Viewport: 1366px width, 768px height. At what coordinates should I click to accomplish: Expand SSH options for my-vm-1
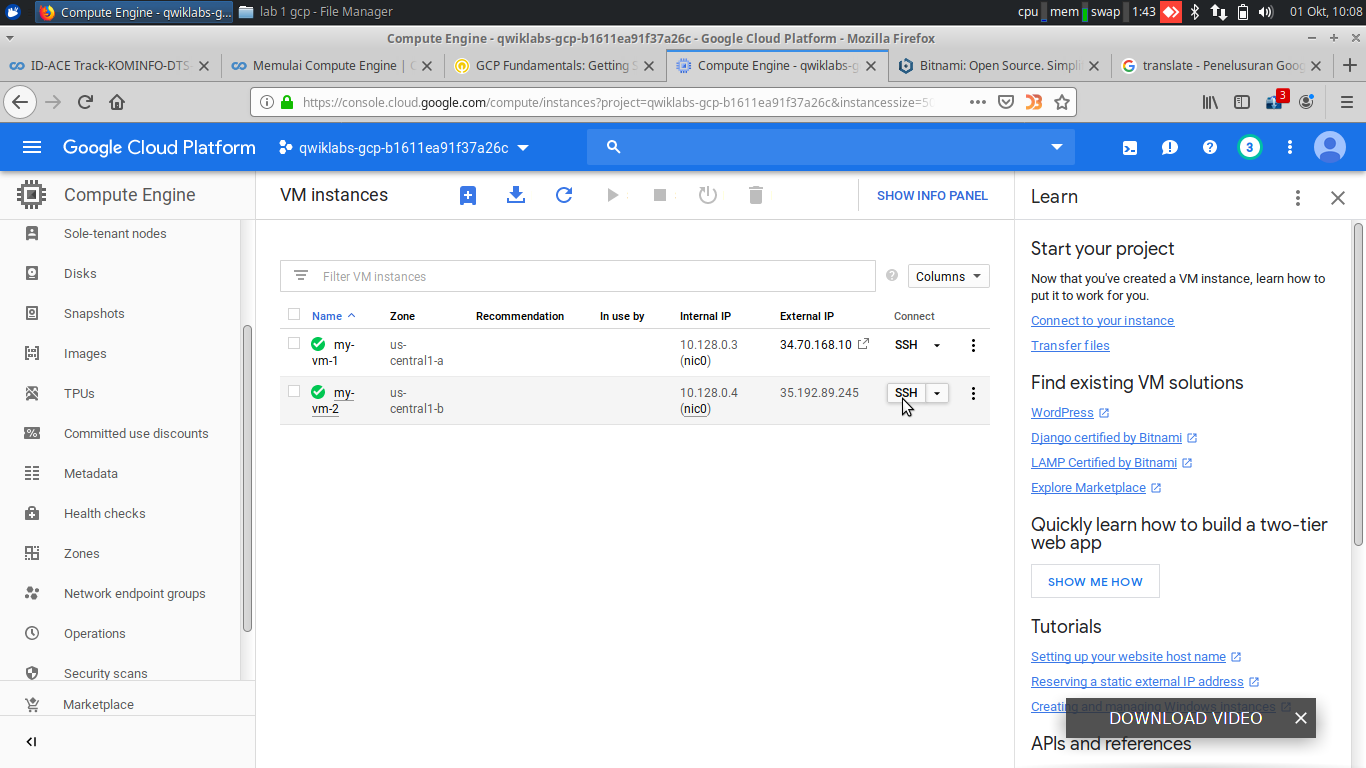pyautogui.click(x=937, y=345)
